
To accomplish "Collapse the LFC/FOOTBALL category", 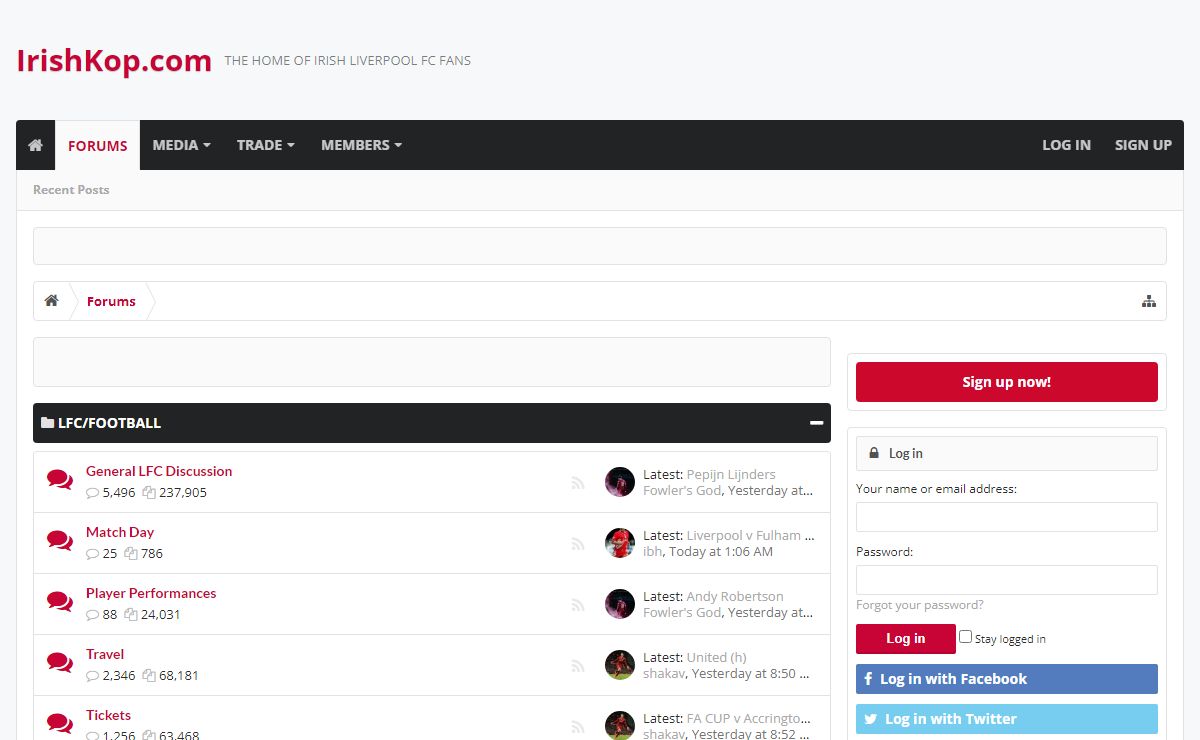I will [817, 423].
